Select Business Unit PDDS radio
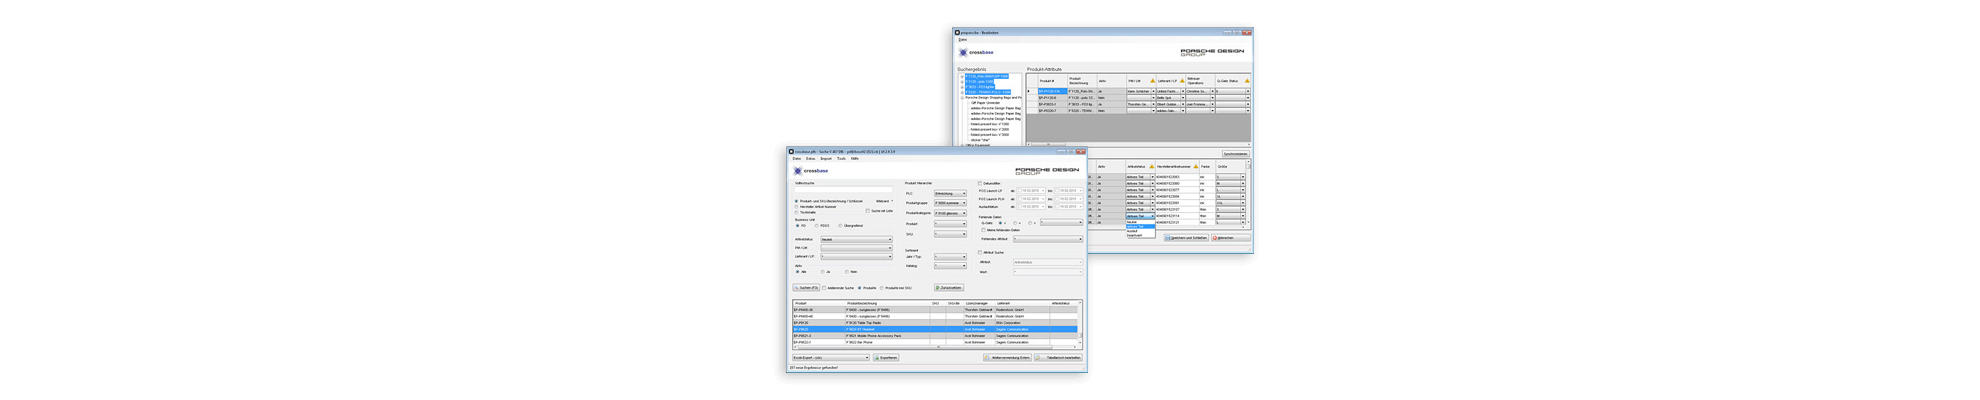 (x=817, y=226)
